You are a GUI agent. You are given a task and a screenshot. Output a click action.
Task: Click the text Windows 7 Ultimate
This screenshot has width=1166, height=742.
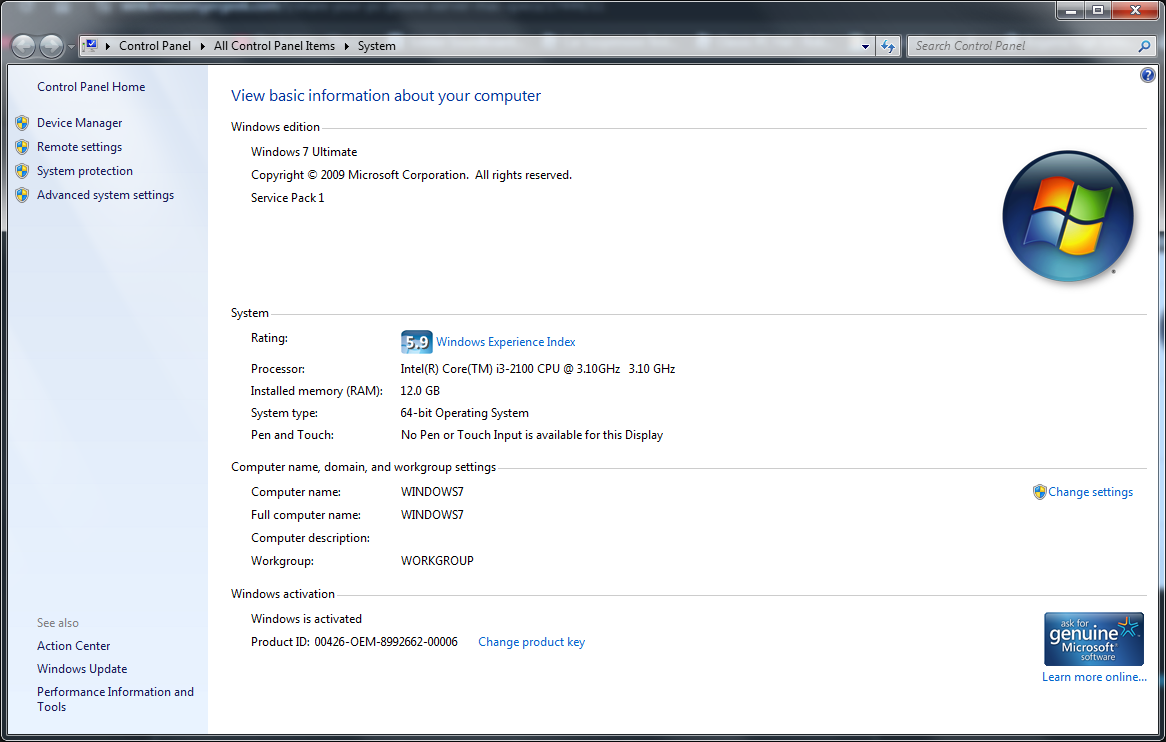pyautogui.click(x=304, y=152)
